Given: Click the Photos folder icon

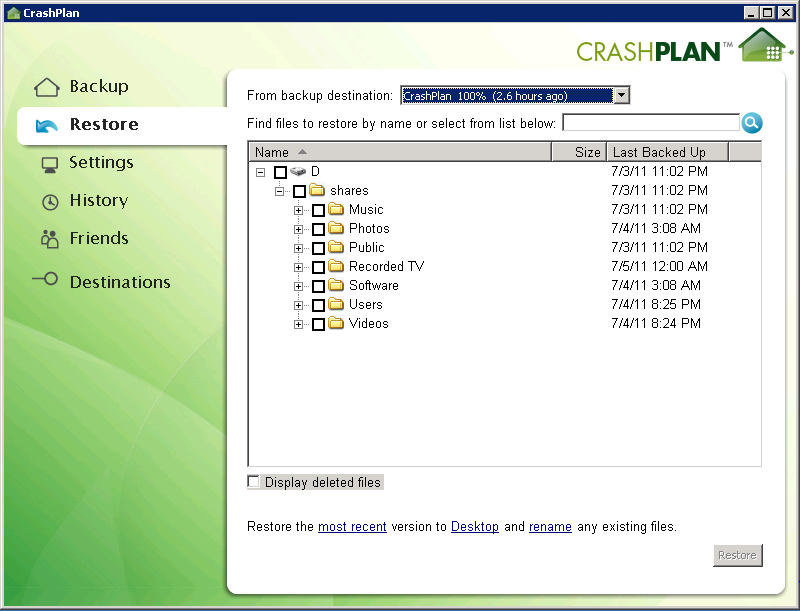Looking at the screenshot, I should tap(336, 228).
